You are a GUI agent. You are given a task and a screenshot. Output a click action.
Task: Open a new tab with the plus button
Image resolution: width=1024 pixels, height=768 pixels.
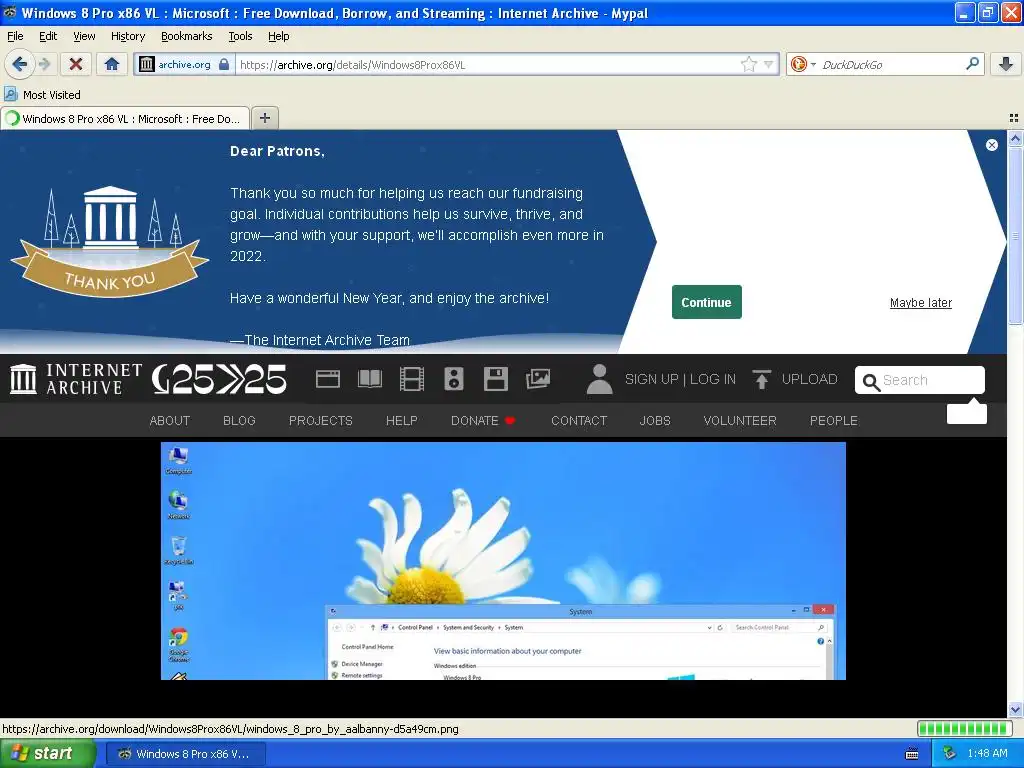pos(264,118)
